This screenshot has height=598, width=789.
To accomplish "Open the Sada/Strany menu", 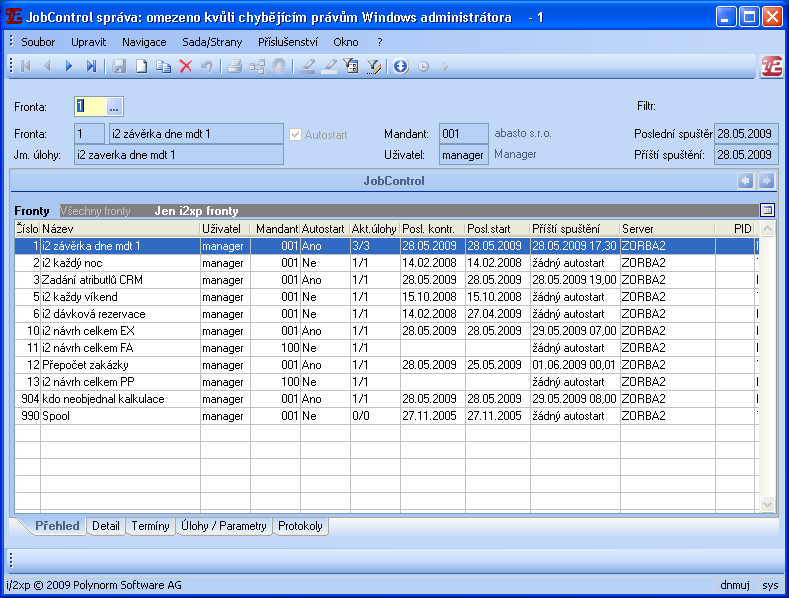I will (212, 42).
